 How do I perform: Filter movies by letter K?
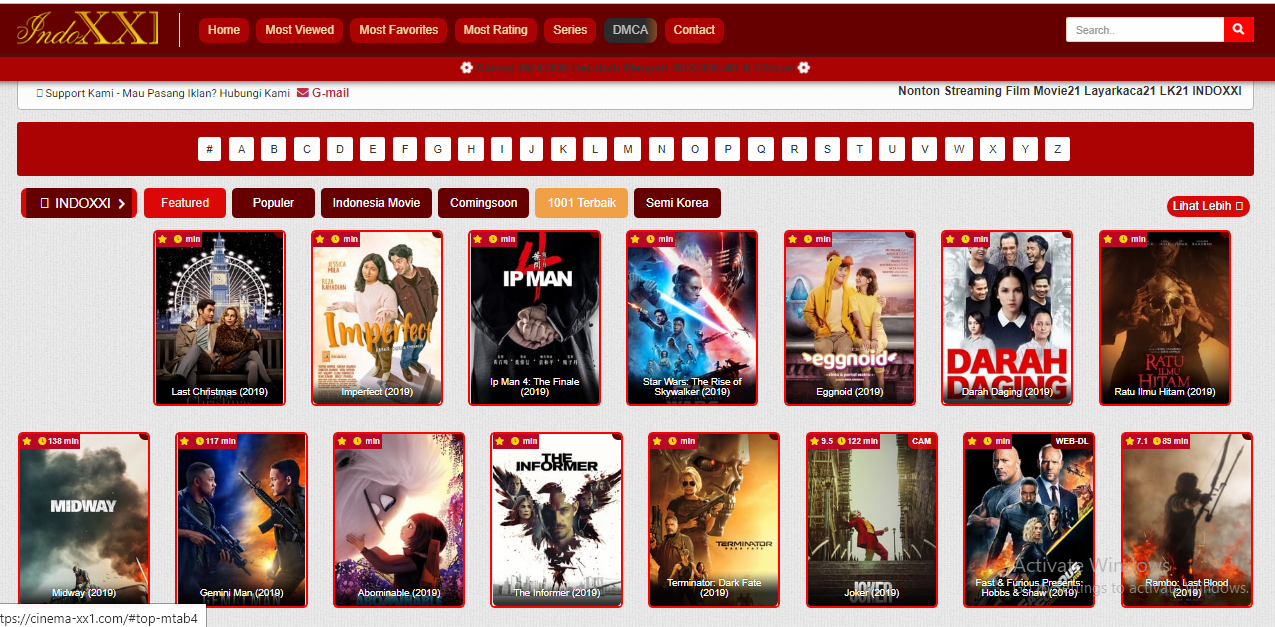[563, 150]
